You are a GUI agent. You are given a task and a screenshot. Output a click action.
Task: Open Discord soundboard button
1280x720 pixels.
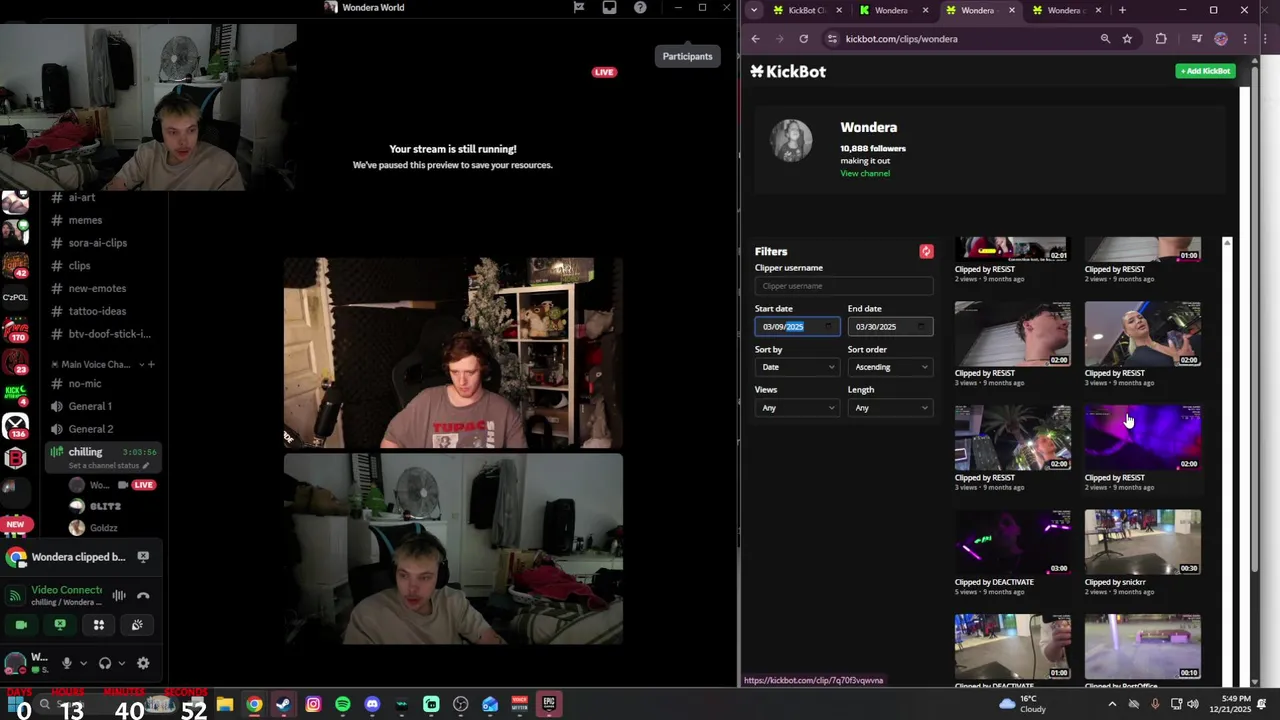coord(137,625)
